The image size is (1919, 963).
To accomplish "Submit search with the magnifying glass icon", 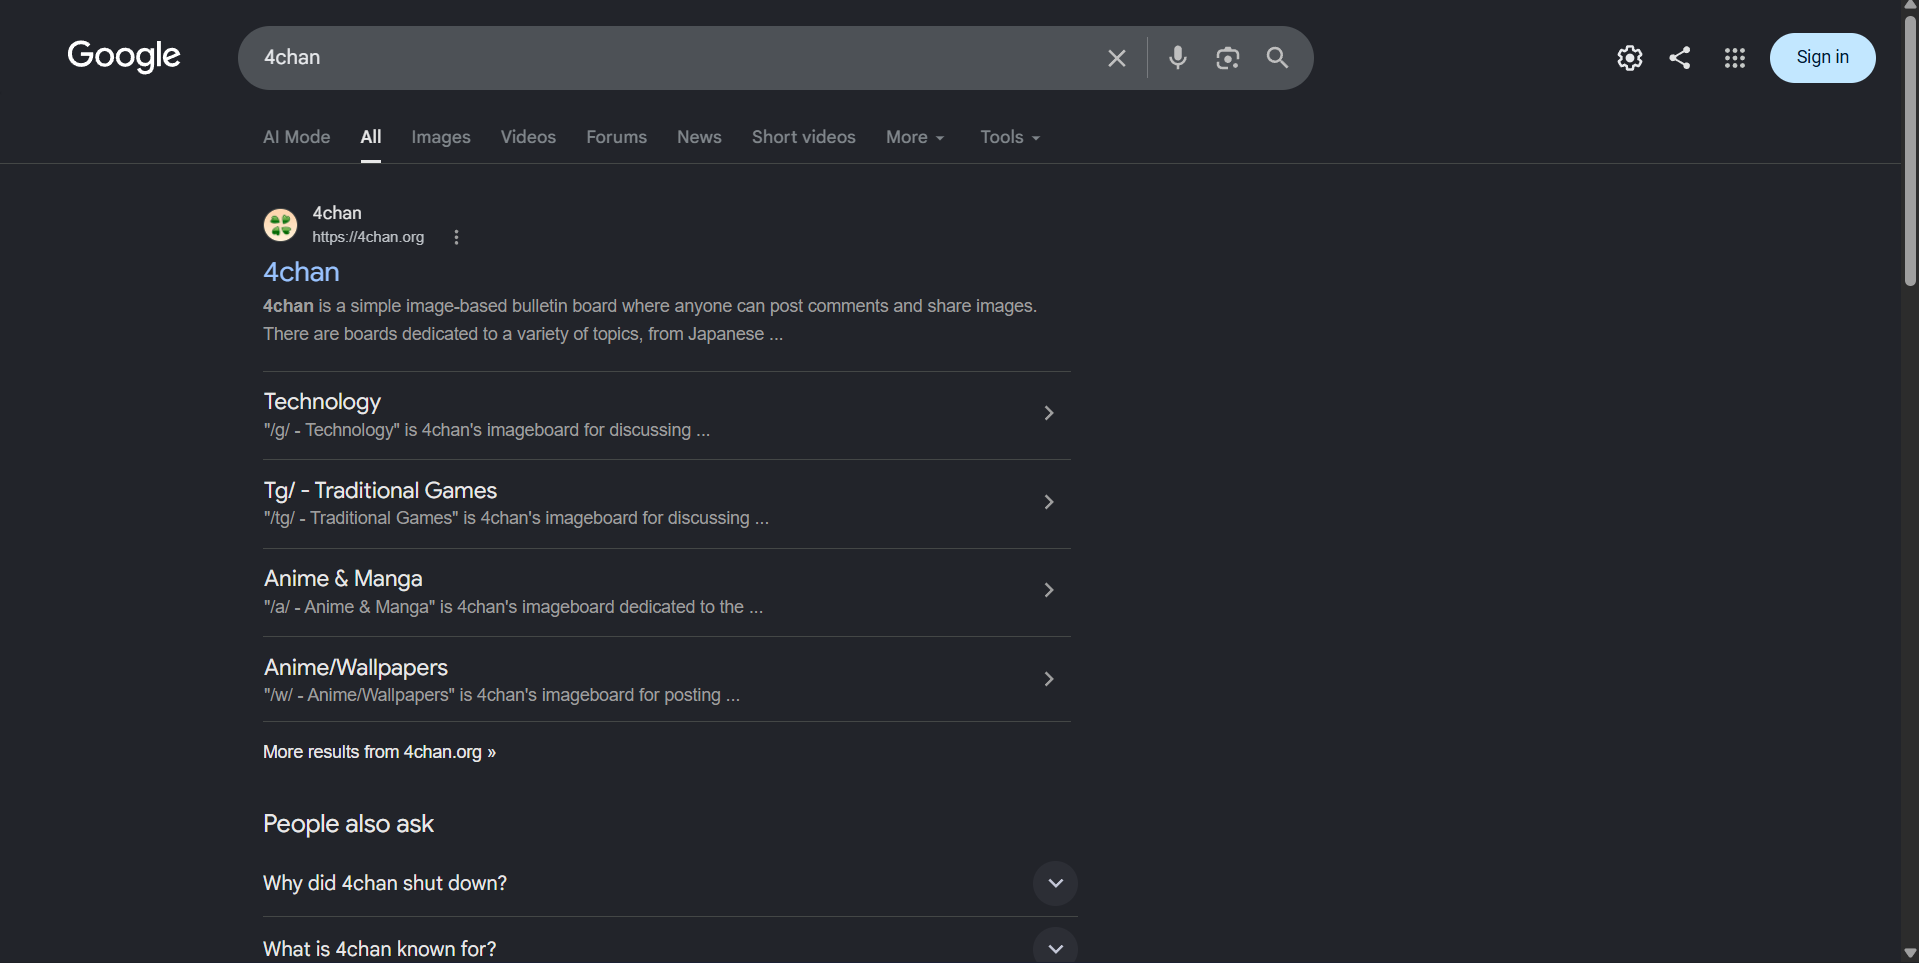I will (1277, 58).
